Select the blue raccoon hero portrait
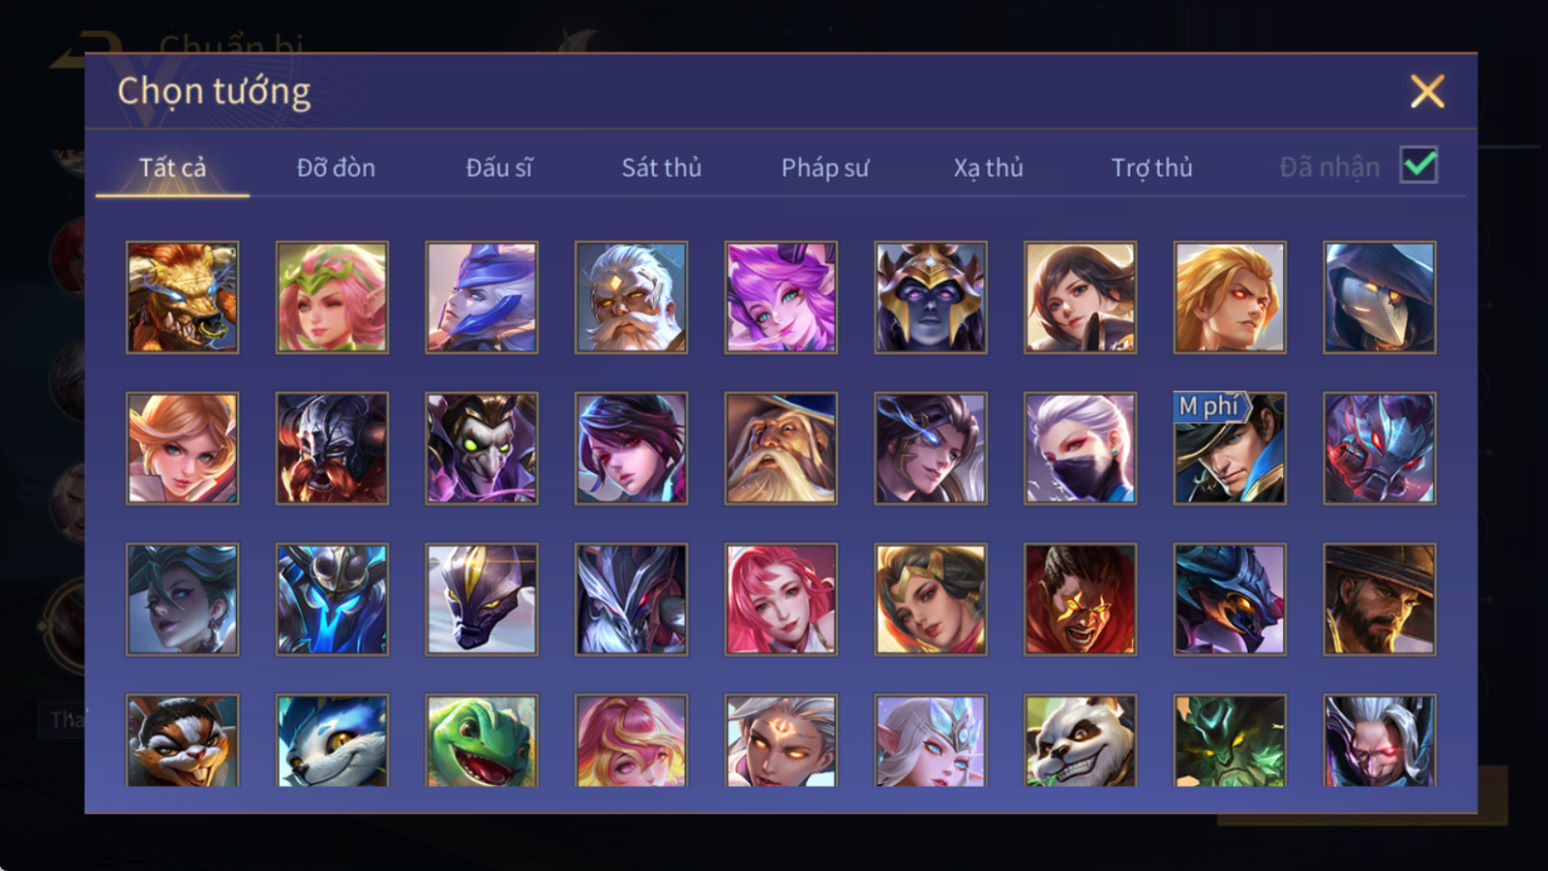This screenshot has height=871, width=1548. click(332, 740)
